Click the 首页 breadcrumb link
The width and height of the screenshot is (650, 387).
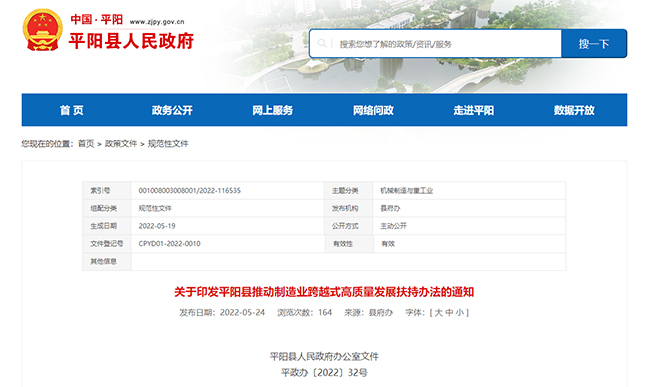86,144
